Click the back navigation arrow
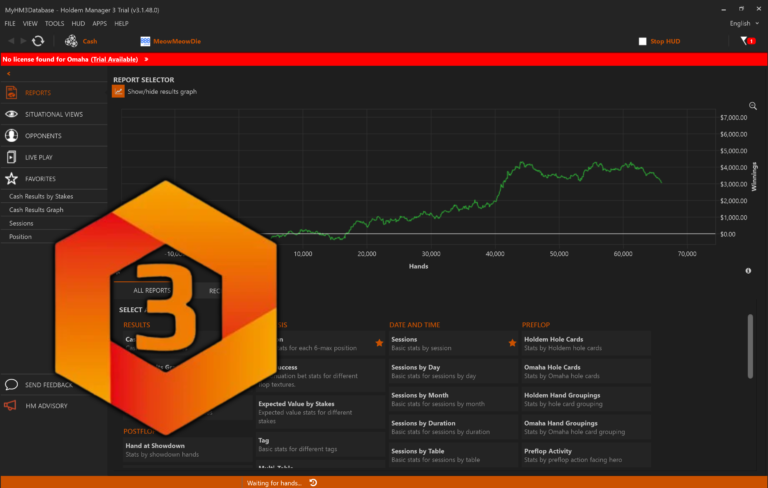768x488 pixels. point(11,41)
